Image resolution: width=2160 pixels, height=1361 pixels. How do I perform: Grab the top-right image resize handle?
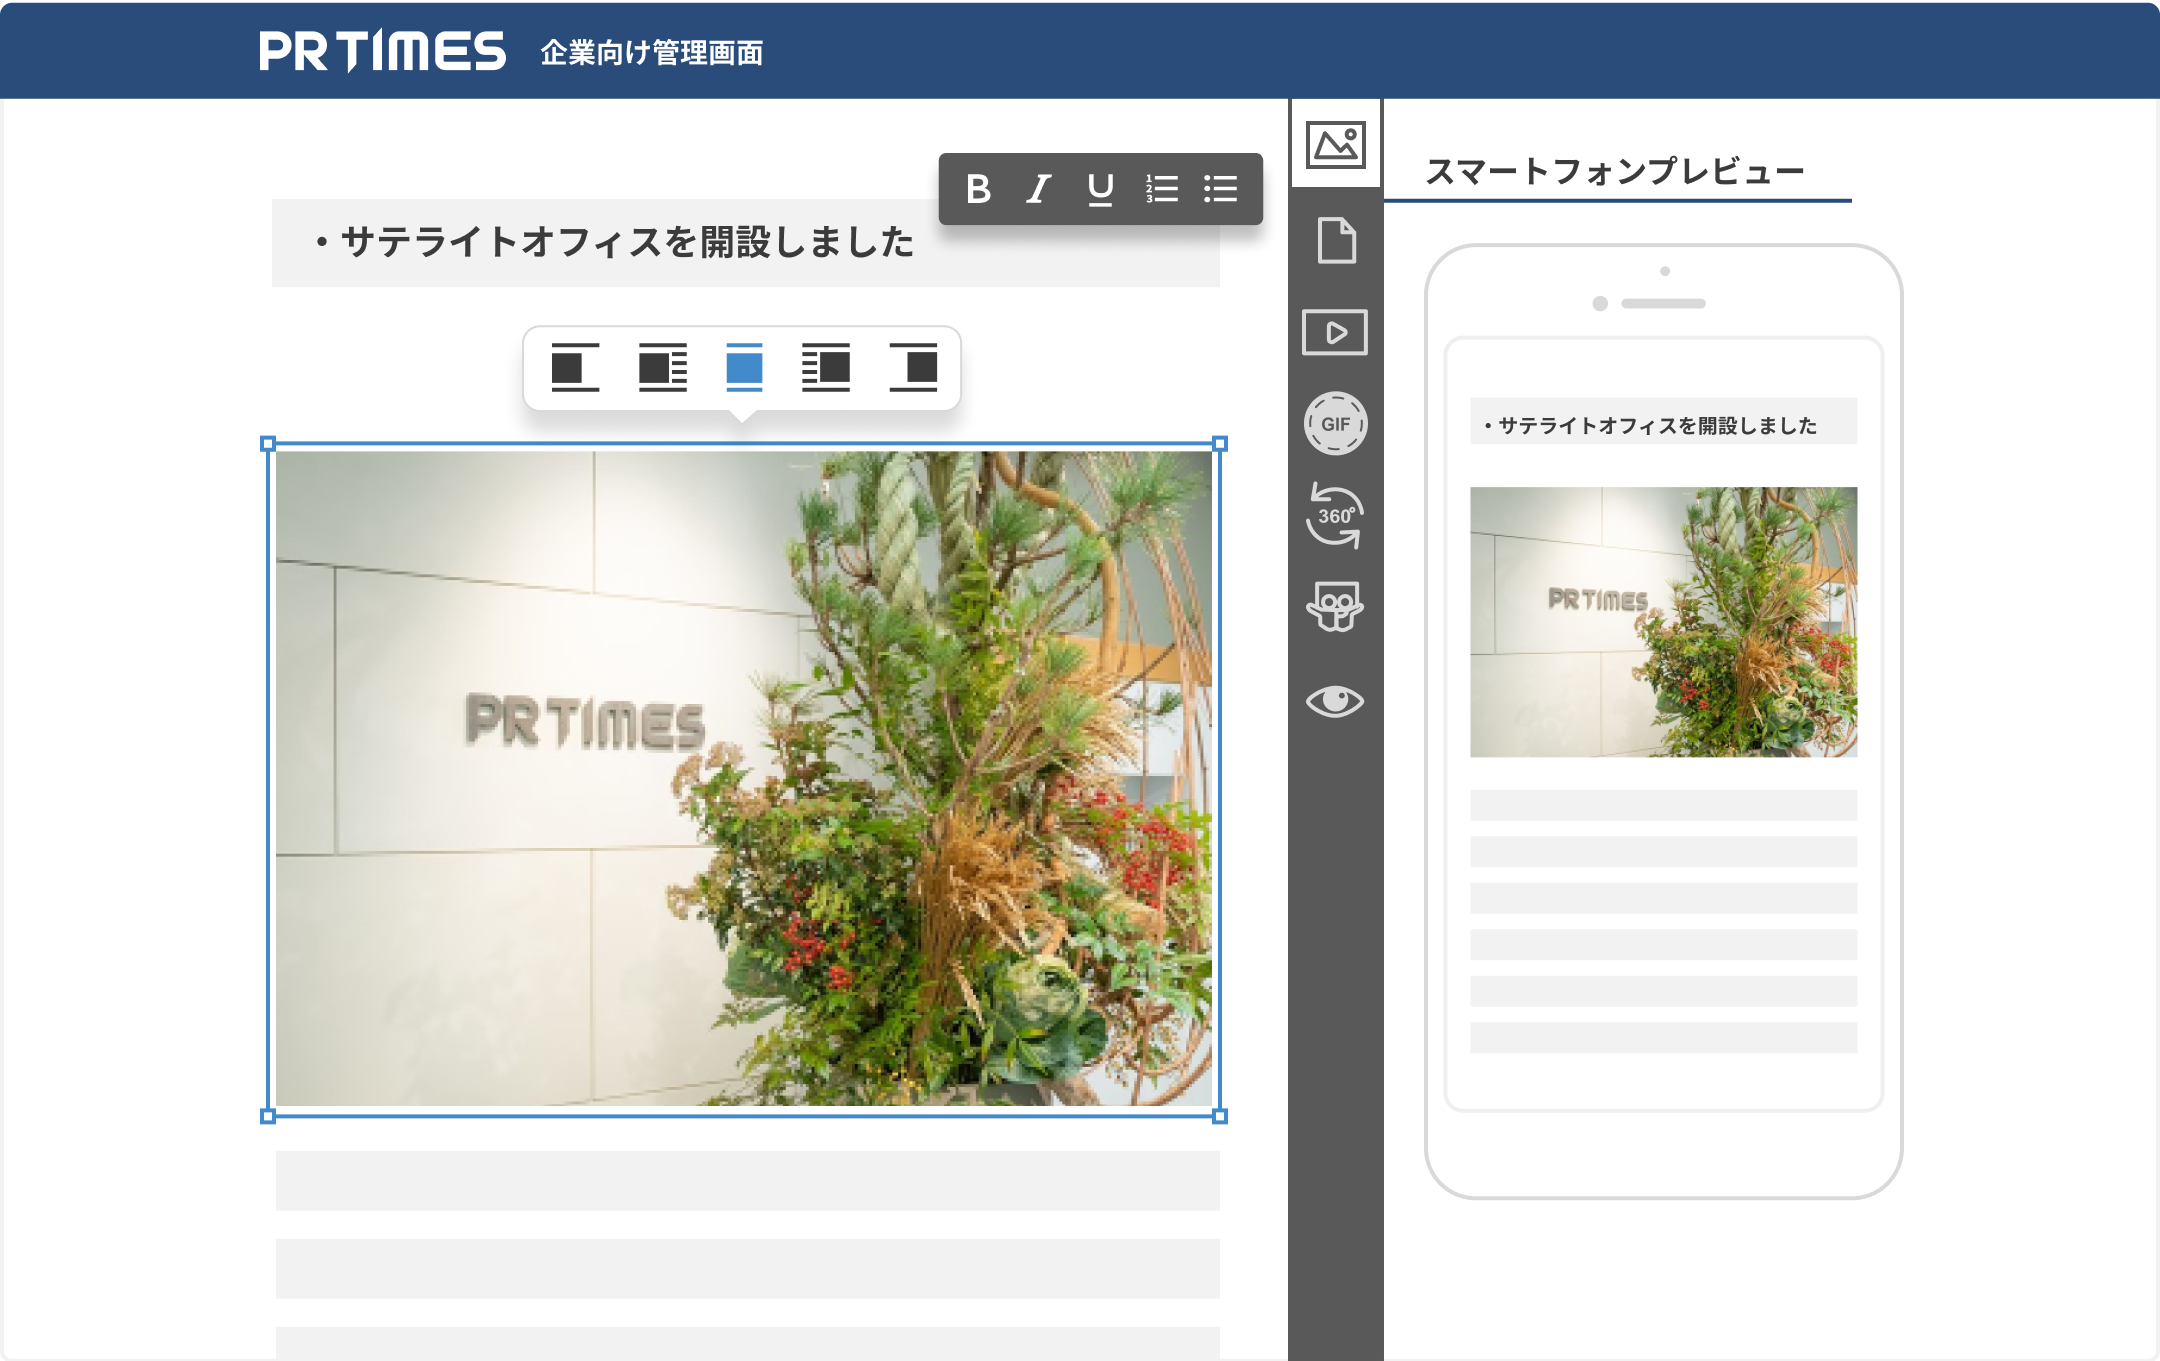pyautogui.click(x=1220, y=444)
